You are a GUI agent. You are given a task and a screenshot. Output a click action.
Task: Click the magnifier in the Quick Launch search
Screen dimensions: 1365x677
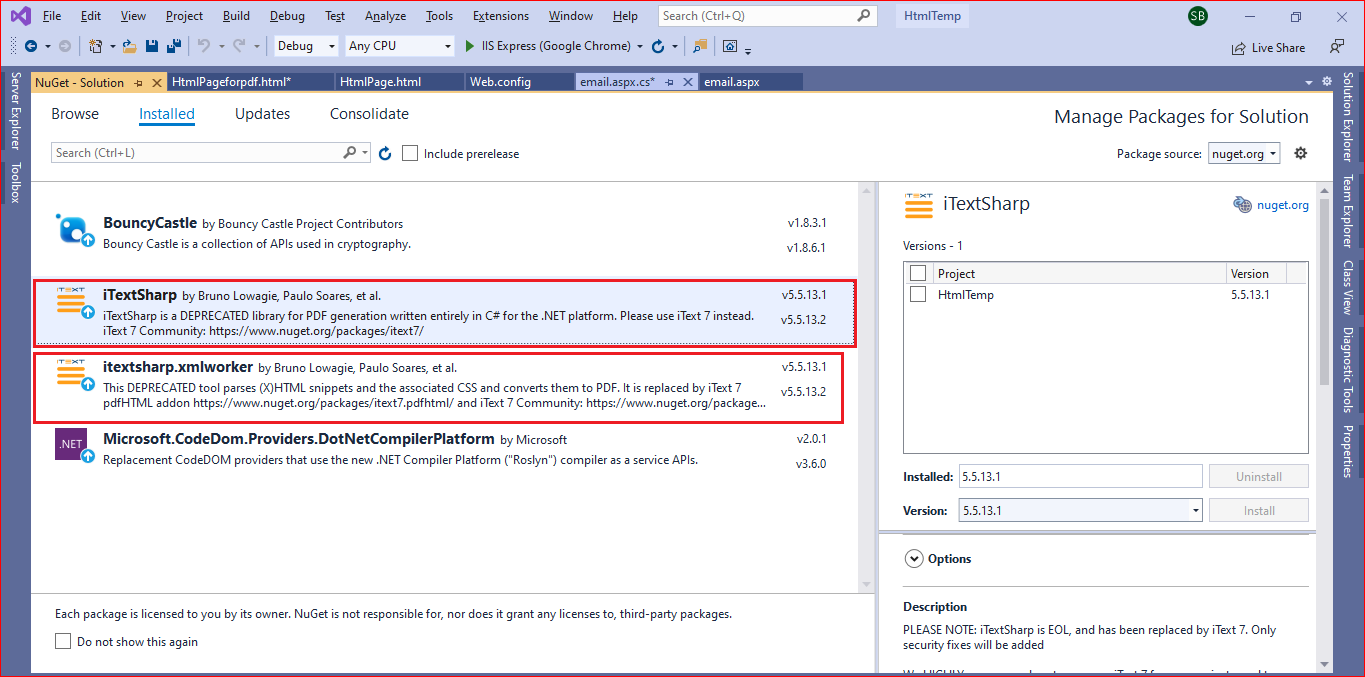(x=864, y=16)
